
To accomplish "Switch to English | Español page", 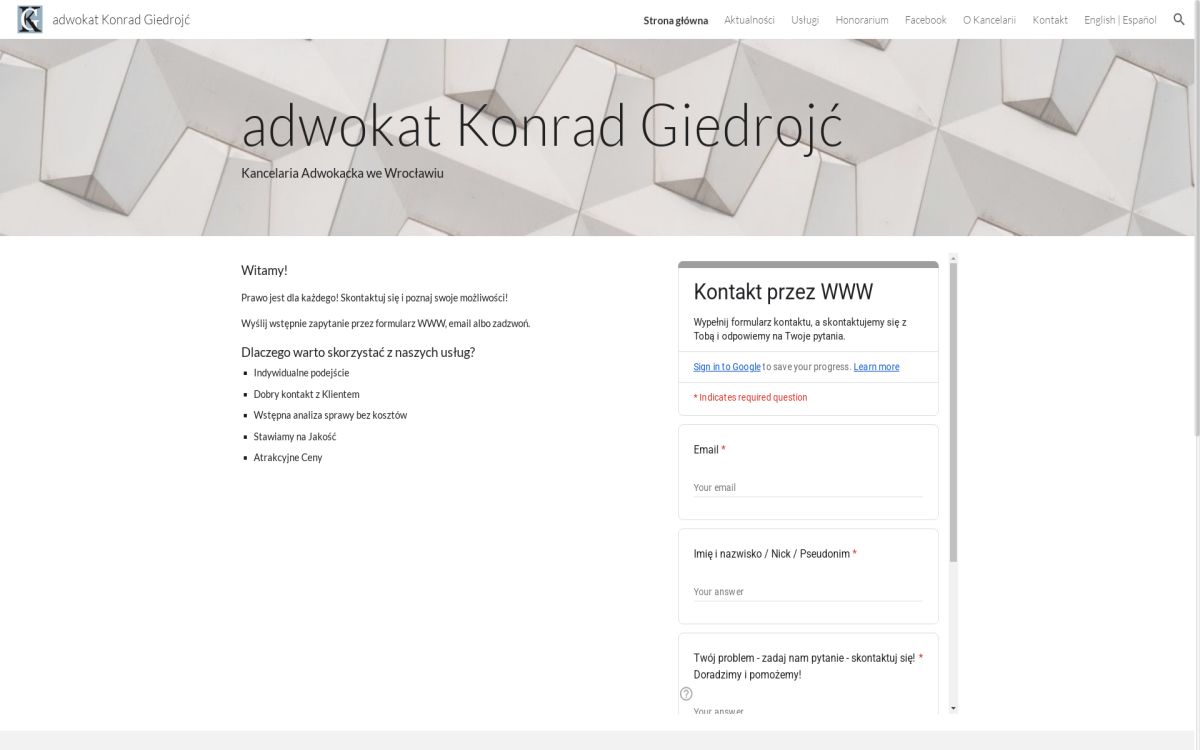I will point(1119,20).
